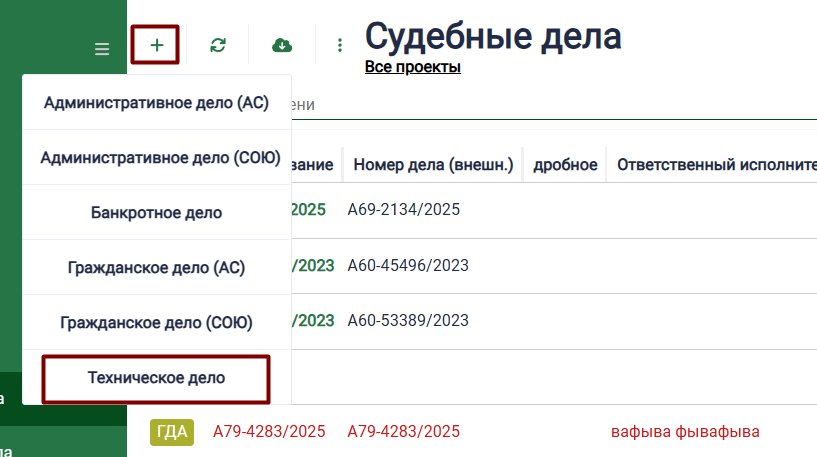This screenshot has width=817, height=457.
Task: Click the Судебные дела page title
Action: (493, 36)
